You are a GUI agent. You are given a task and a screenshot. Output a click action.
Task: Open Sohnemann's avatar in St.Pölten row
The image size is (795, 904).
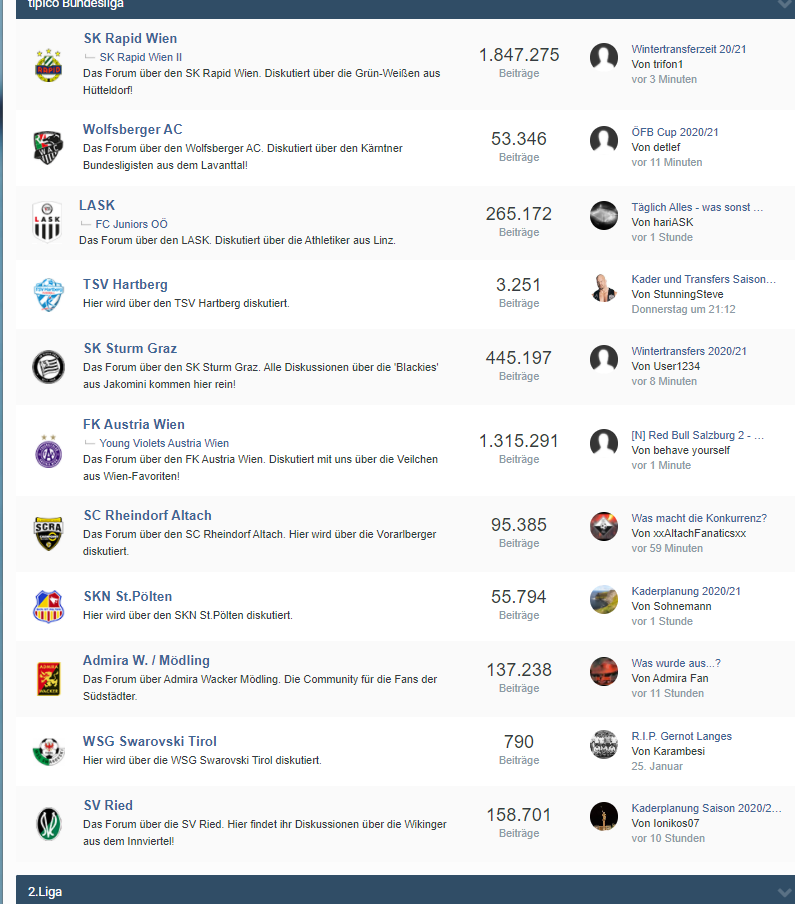click(604, 600)
